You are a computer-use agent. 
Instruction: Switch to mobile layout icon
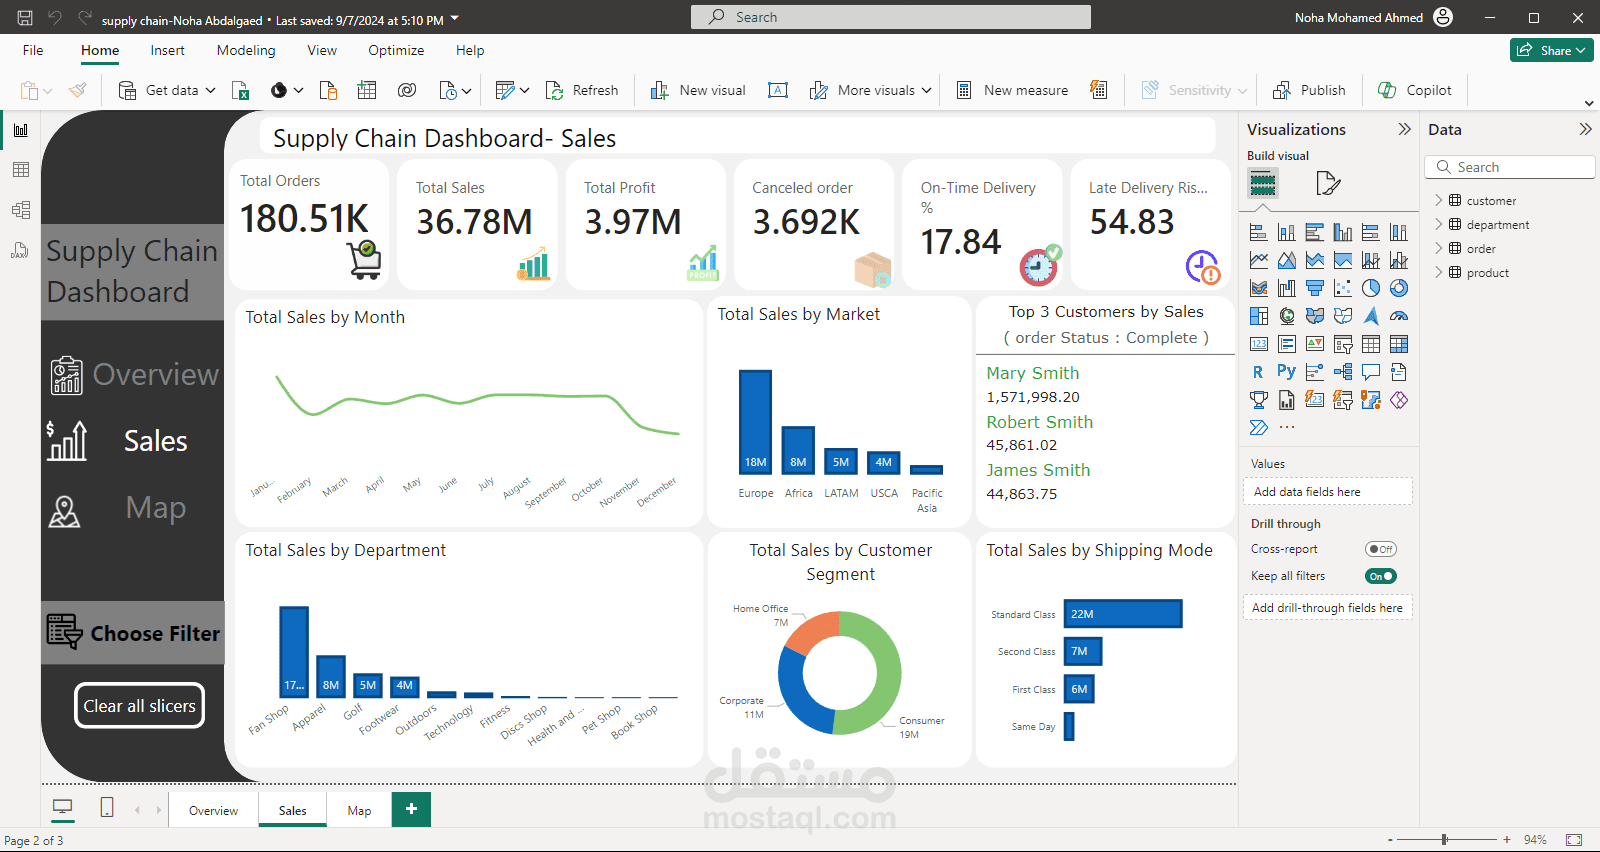[x=107, y=807]
